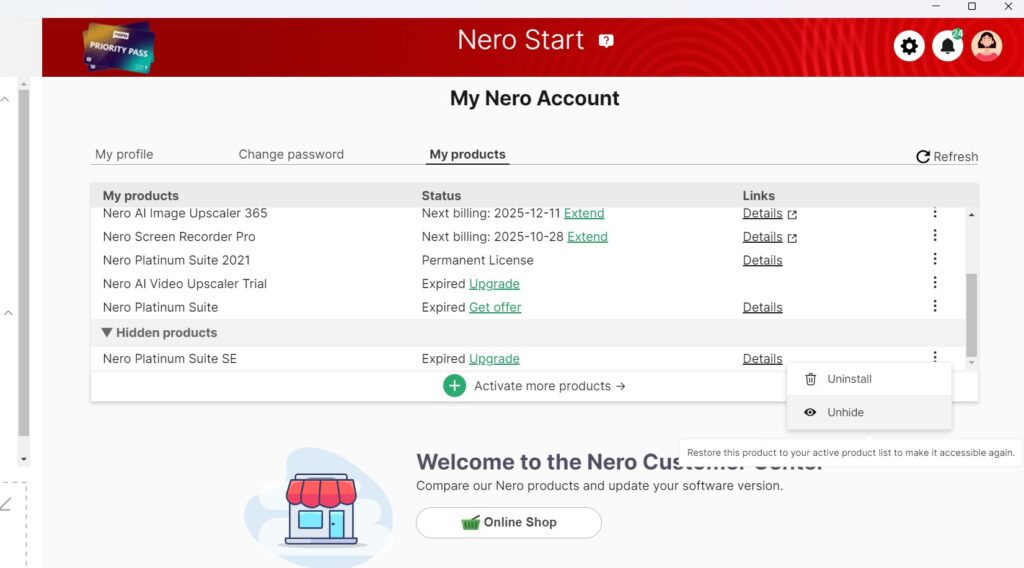The width and height of the screenshot is (1024, 568).
Task: Open more options for Nero Platinum Suite 2021
Action: [x=935, y=259]
